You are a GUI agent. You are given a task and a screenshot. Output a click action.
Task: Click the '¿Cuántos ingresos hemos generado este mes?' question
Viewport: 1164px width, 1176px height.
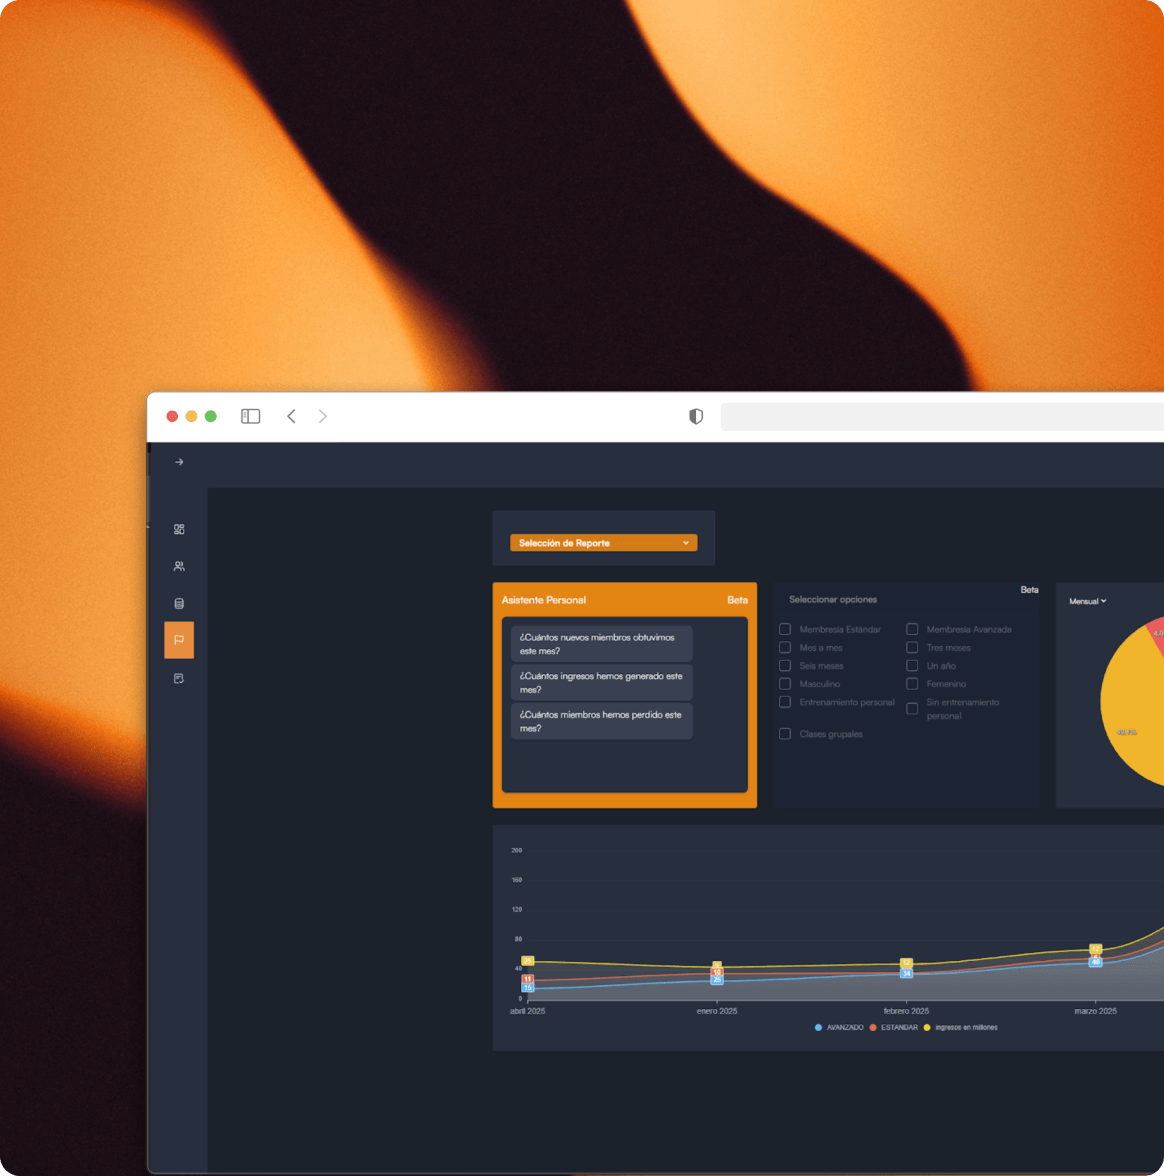tap(601, 682)
